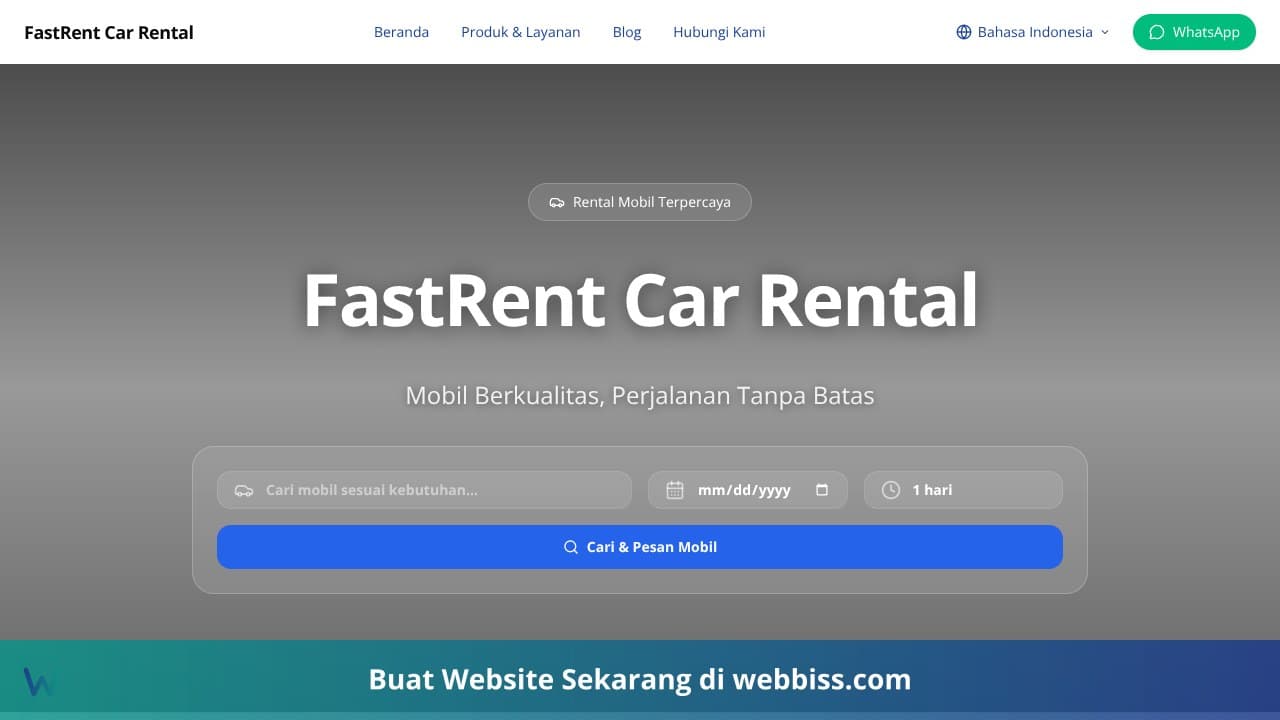Screen dimensions: 1280x720
Task: Click the WhatsApp chat bubble icon
Action: (1157, 32)
